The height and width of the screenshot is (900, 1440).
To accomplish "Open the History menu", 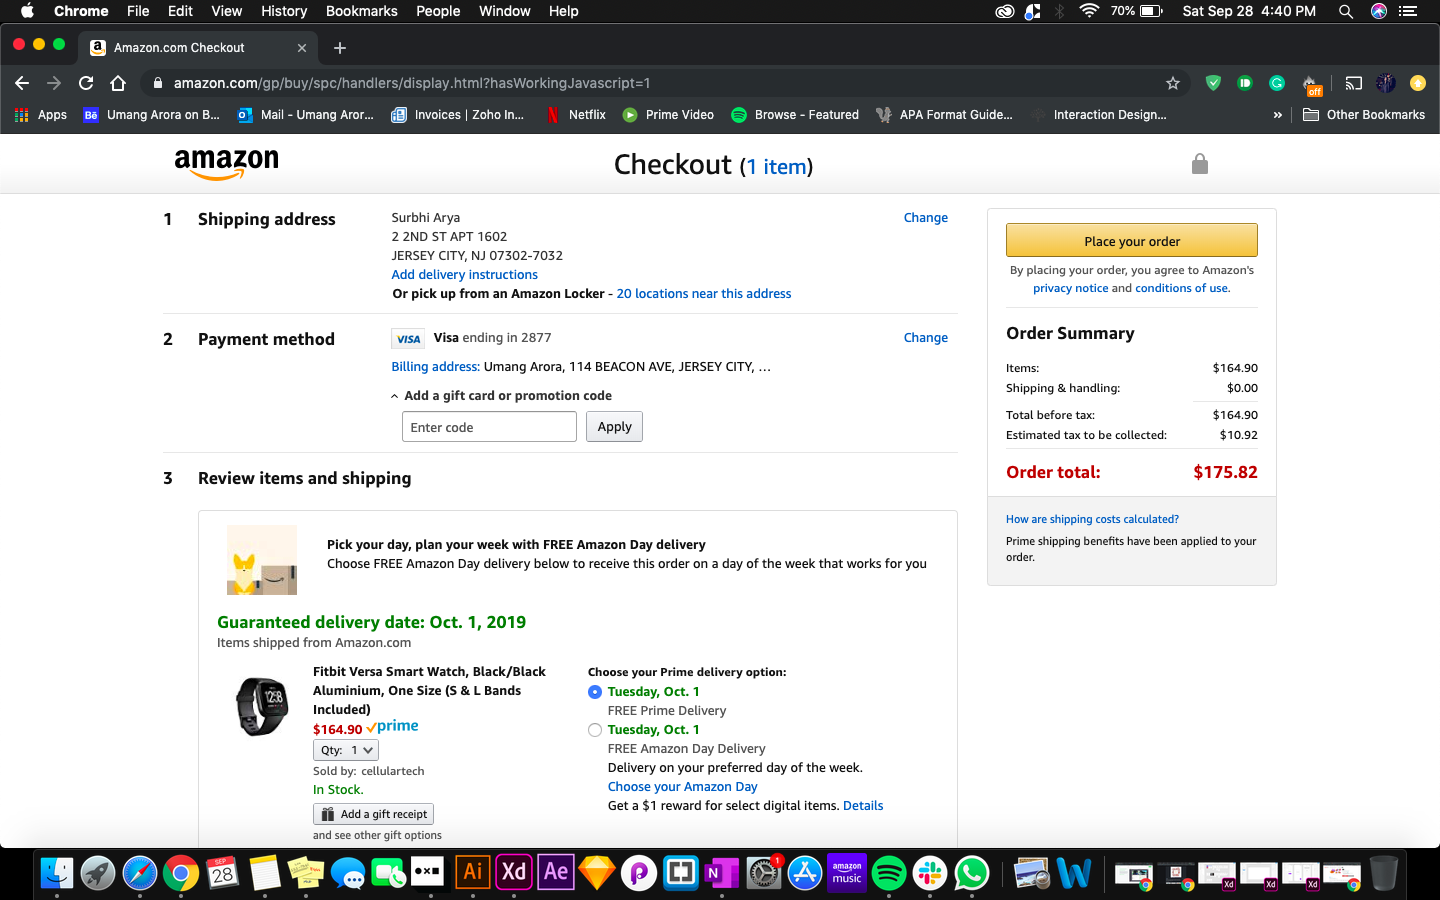I will click(x=284, y=11).
